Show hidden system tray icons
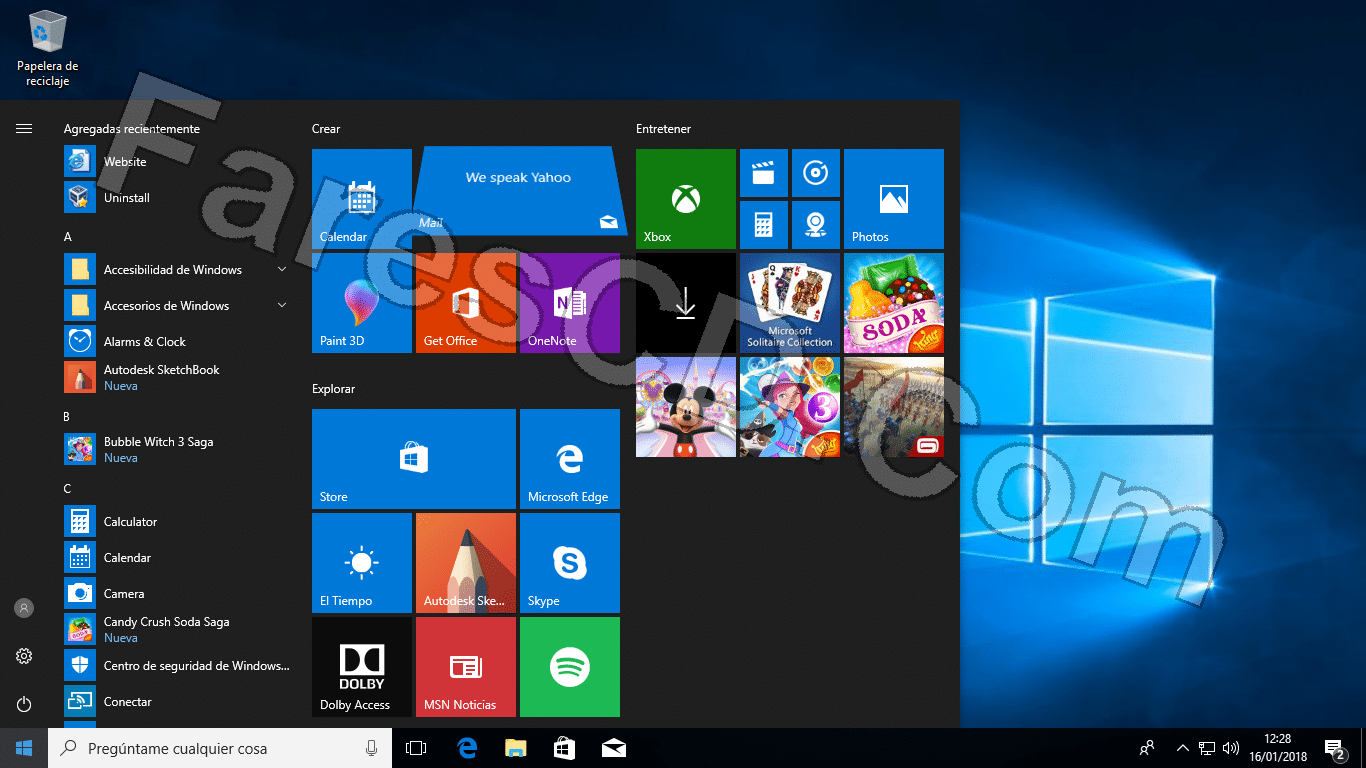This screenshot has width=1366, height=768. click(1182, 748)
